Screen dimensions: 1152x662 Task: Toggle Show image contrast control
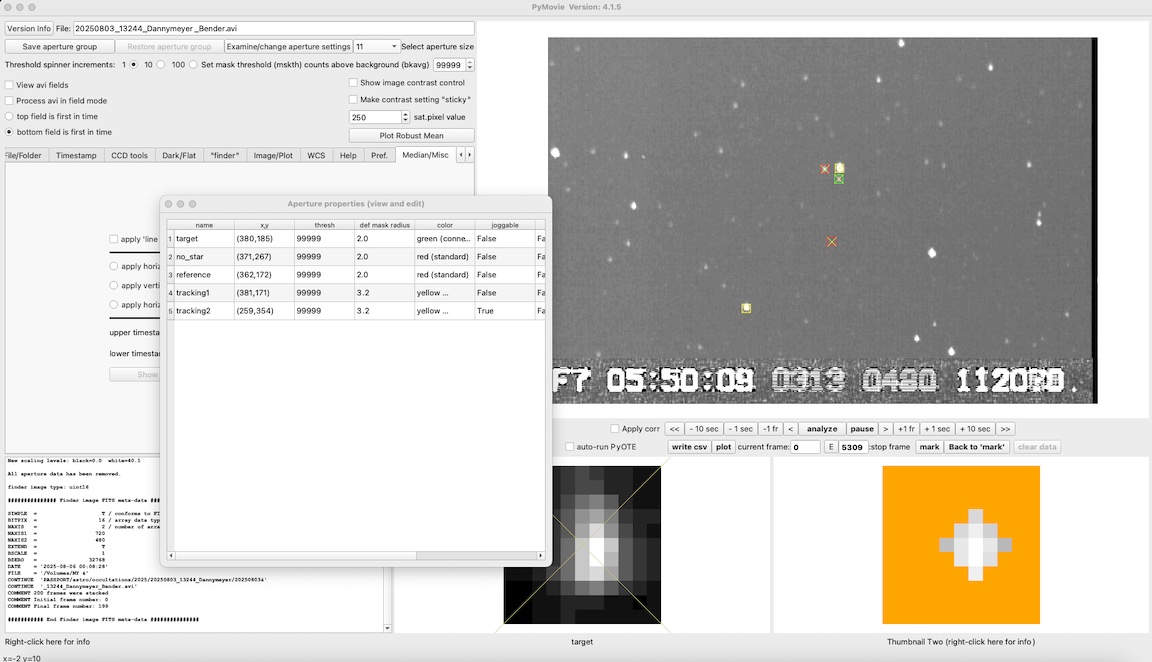coord(353,83)
